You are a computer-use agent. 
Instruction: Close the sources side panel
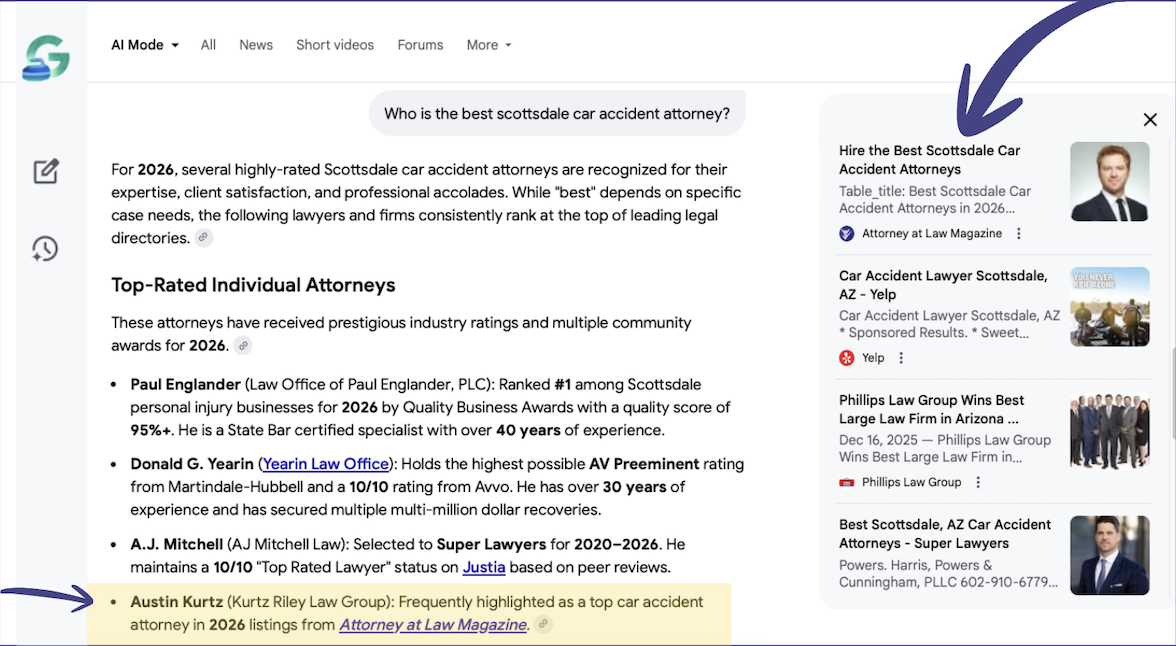1150,119
